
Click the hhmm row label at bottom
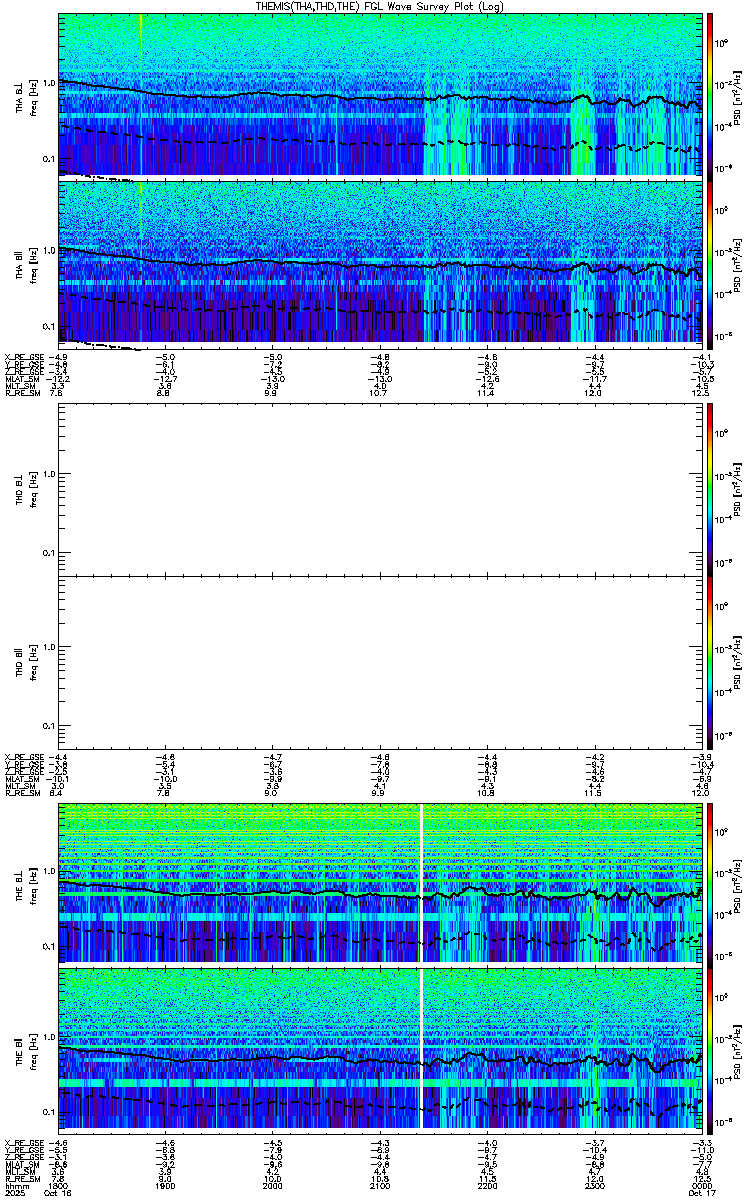[15, 1186]
